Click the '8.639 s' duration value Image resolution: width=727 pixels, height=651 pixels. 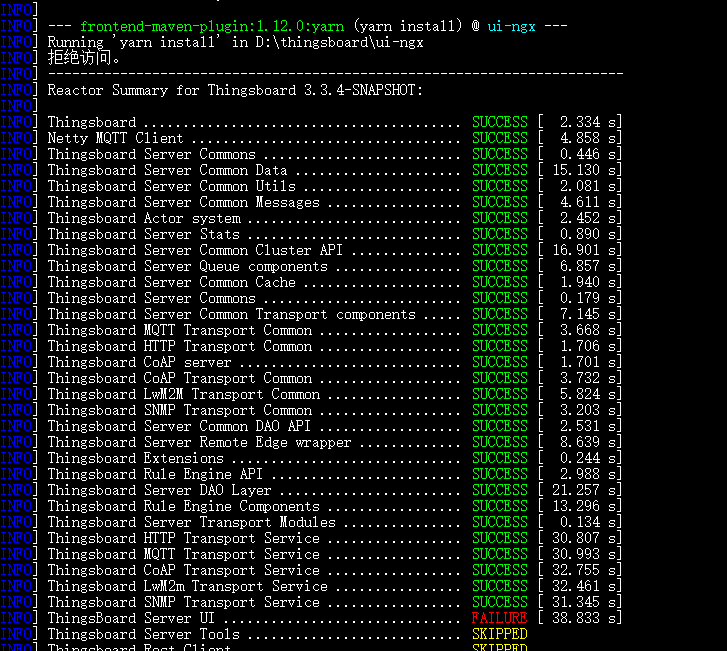[x=590, y=442]
